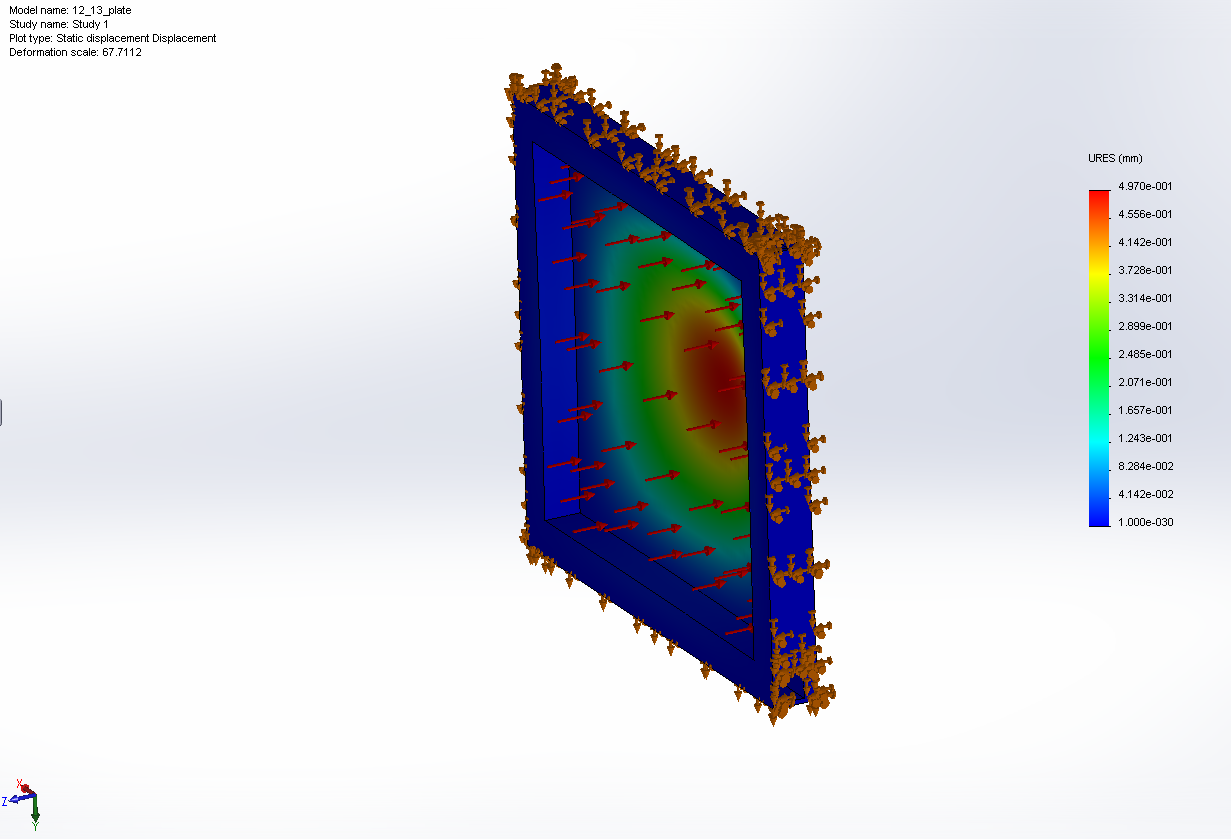Click legend value 2.485e-001
1231x839 pixels.
1146,354
